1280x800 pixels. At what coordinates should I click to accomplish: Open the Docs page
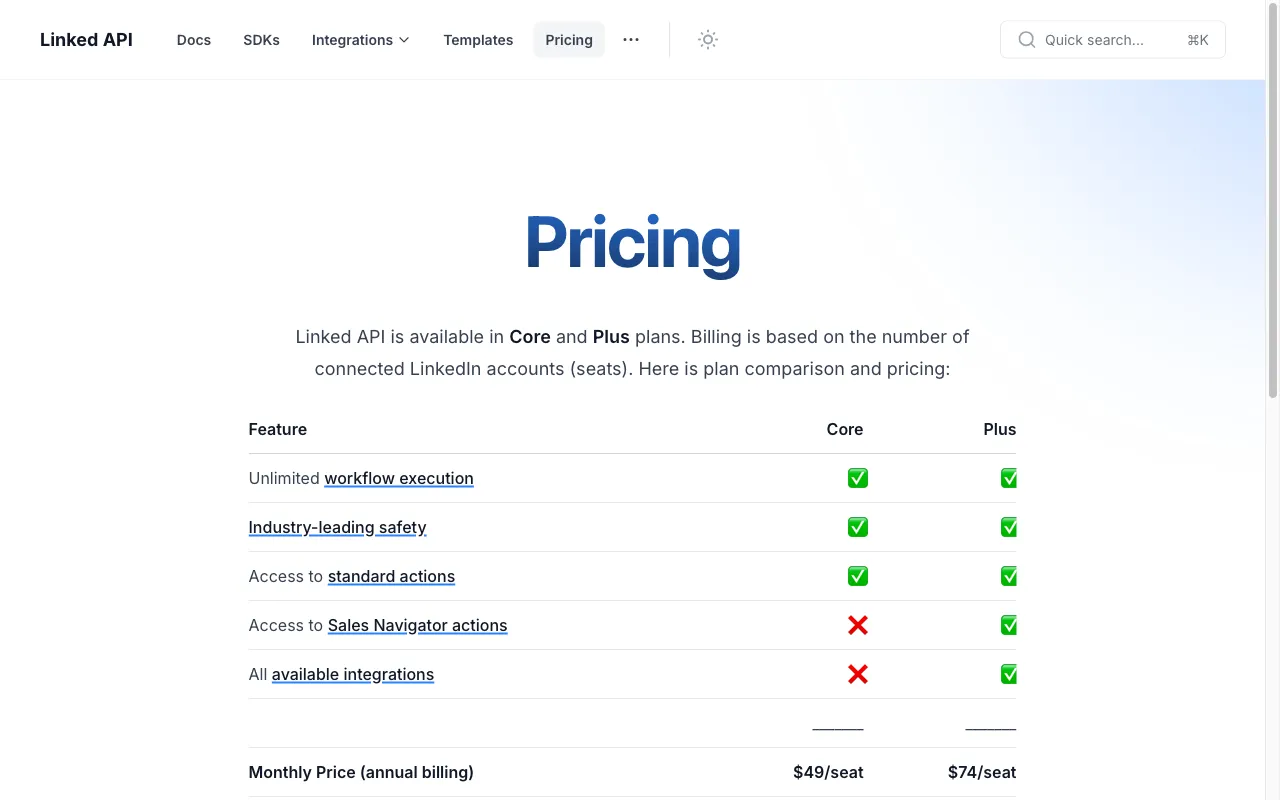pos(194,40)
